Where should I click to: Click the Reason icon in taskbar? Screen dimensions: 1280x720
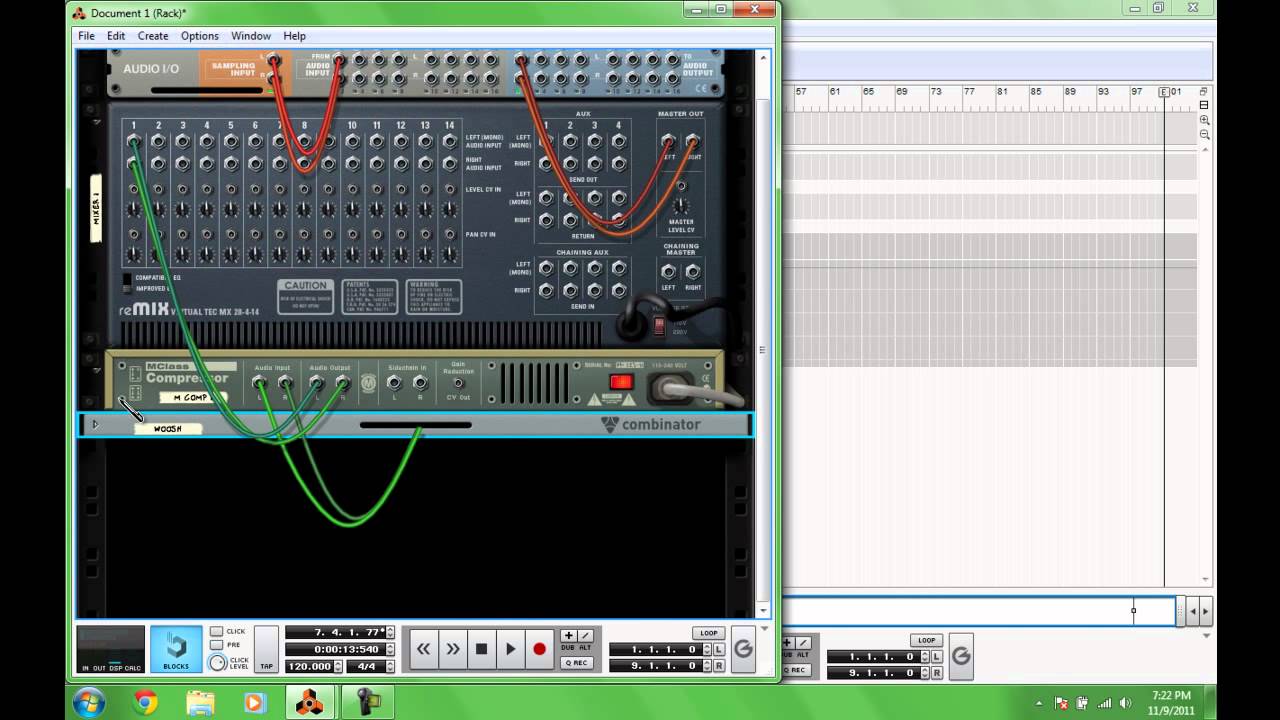(x=309, y=703)
